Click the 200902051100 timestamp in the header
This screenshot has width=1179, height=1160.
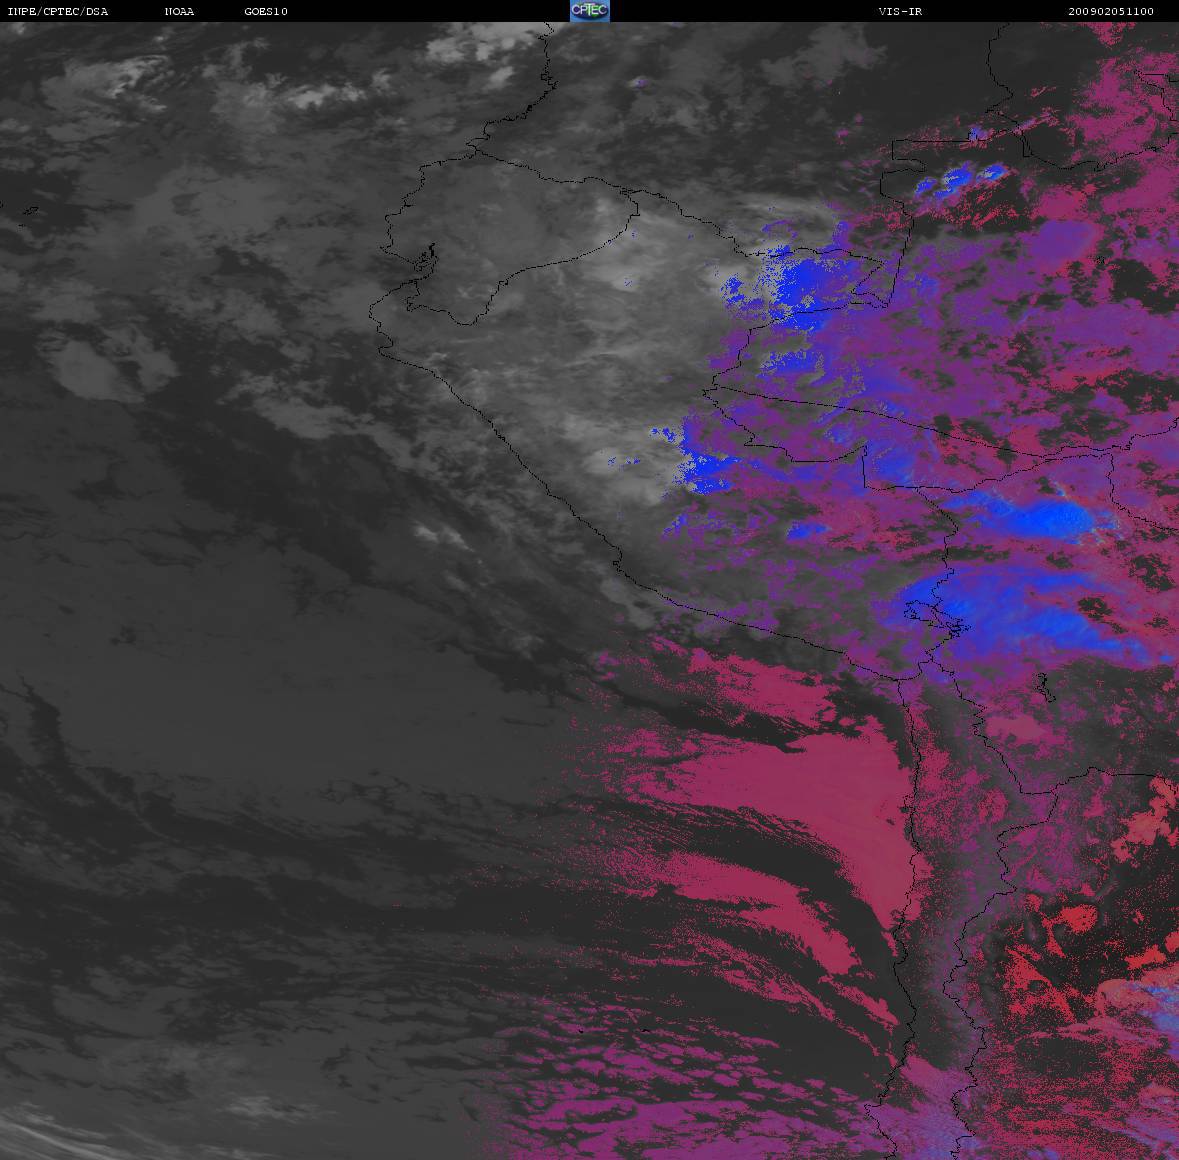pyautogui.click(x=1110, y=11)
